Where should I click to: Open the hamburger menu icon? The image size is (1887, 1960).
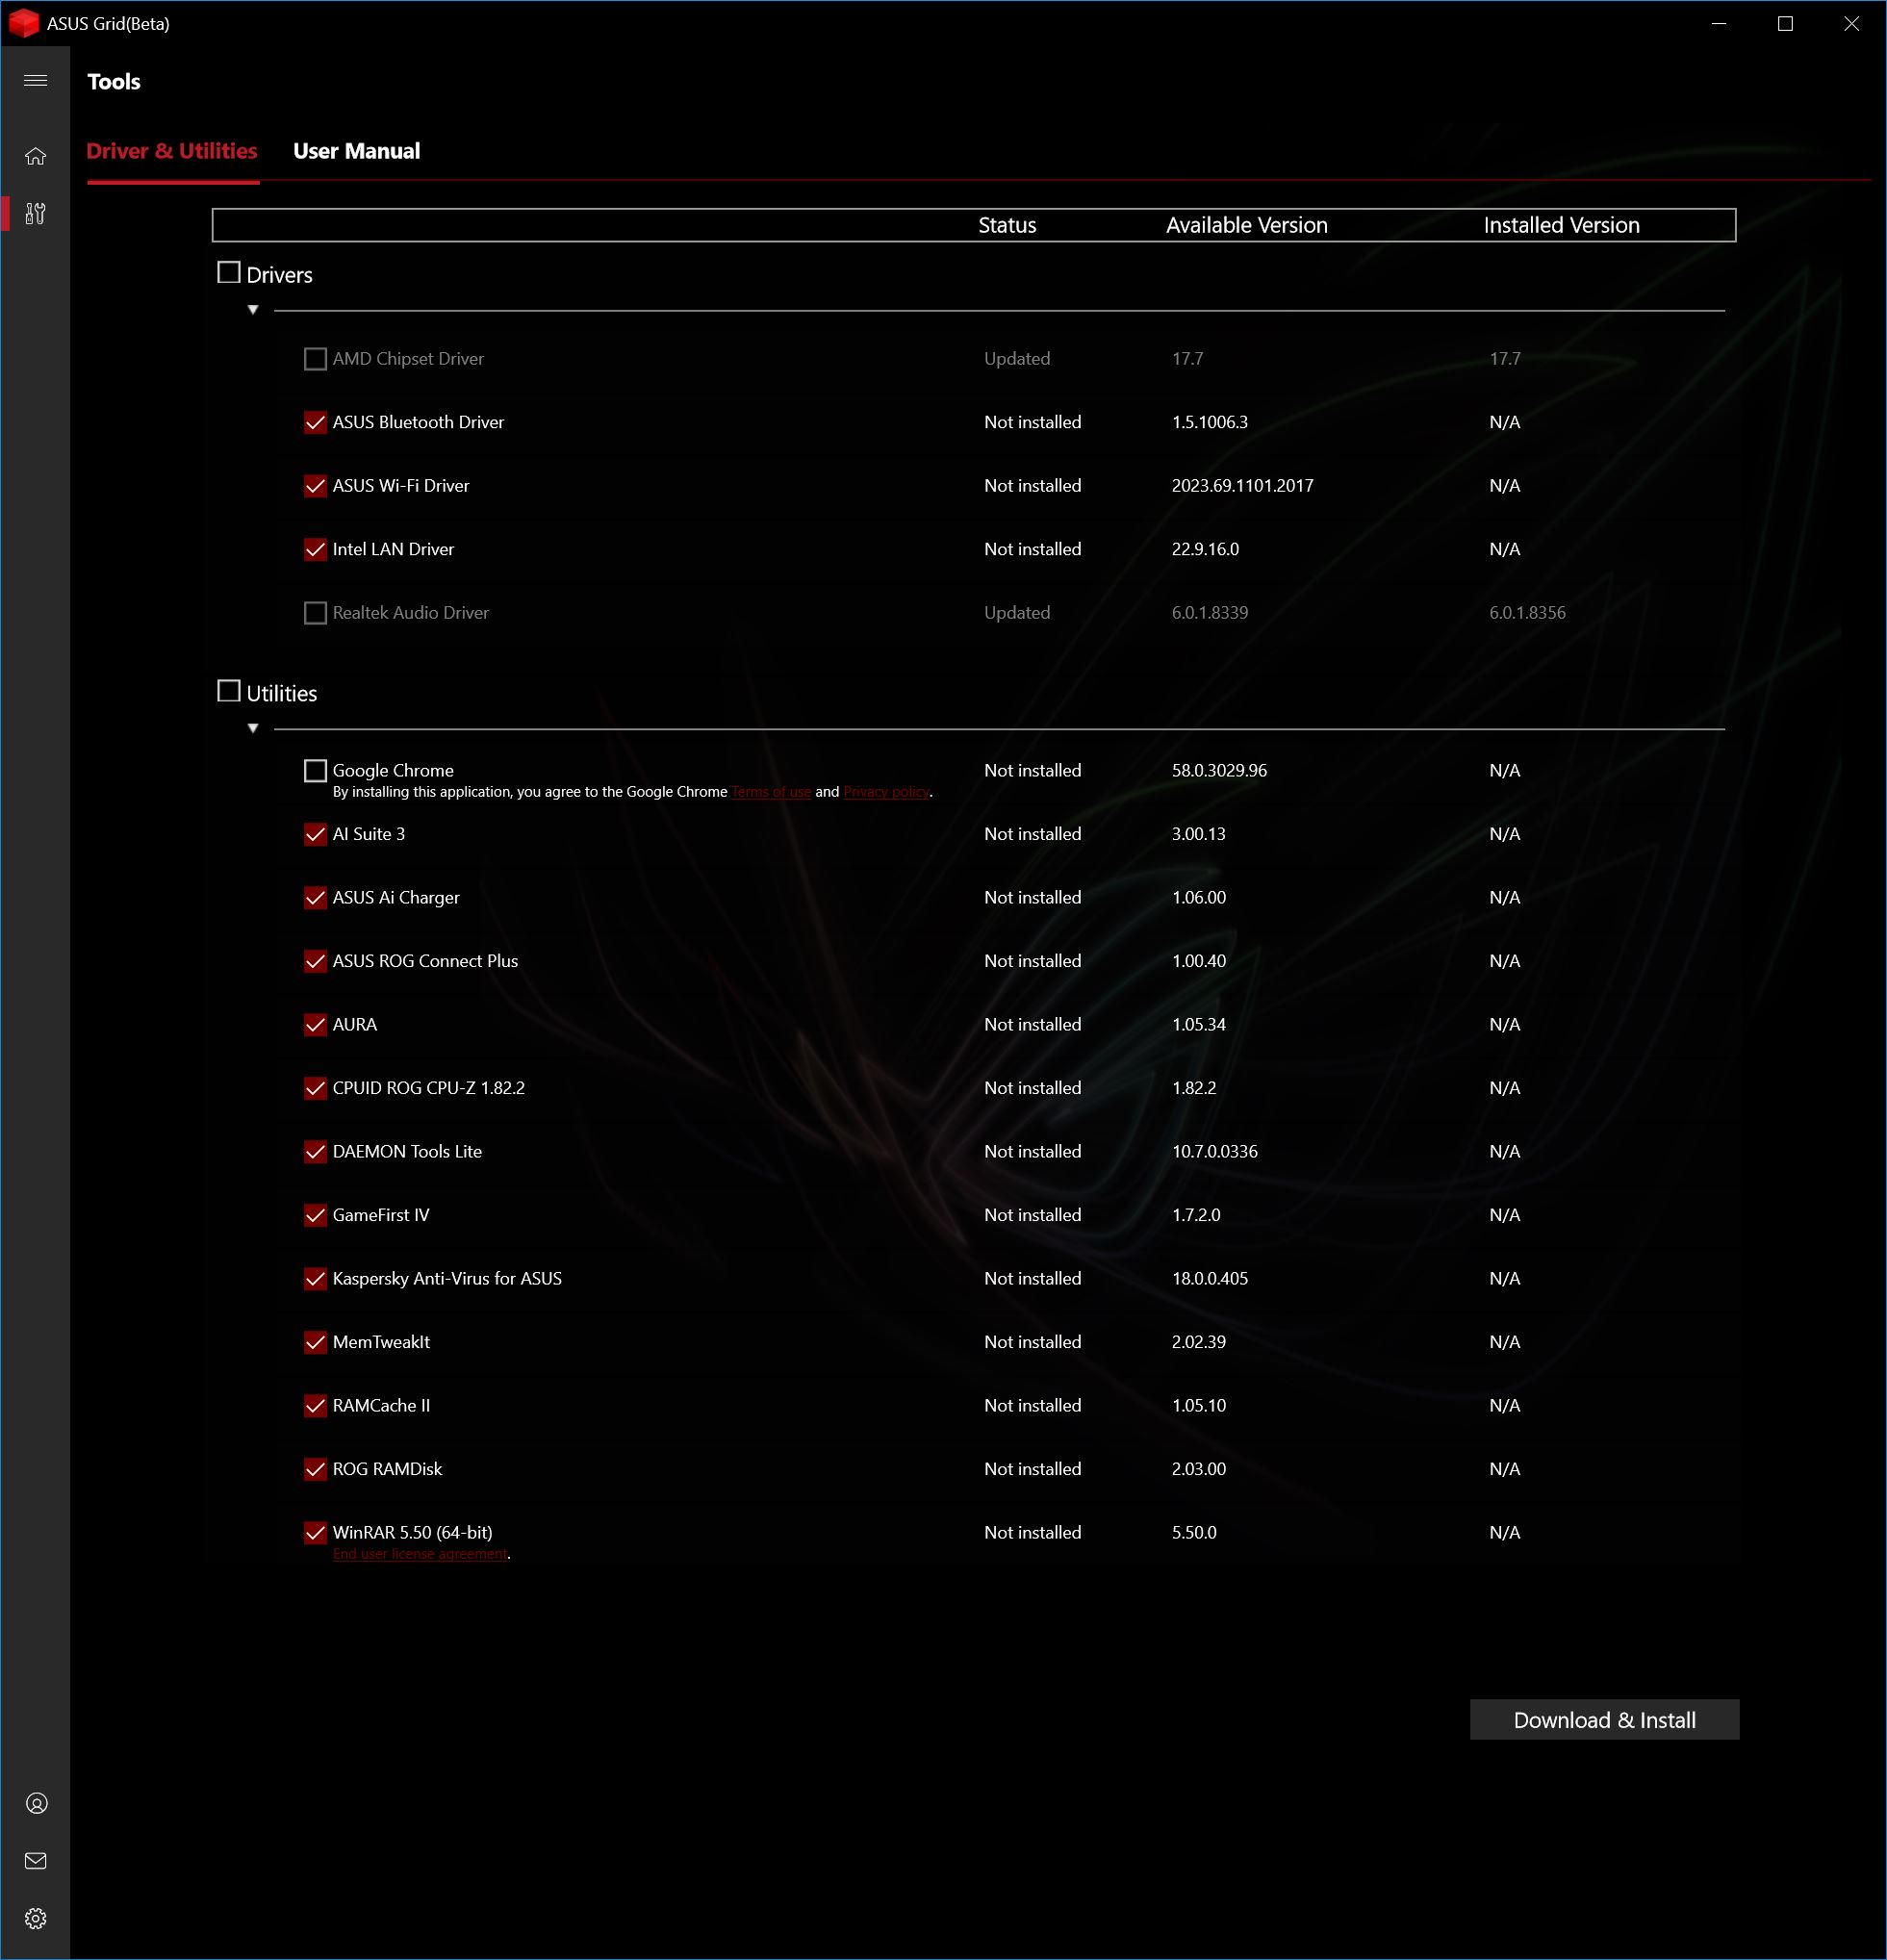35,81
